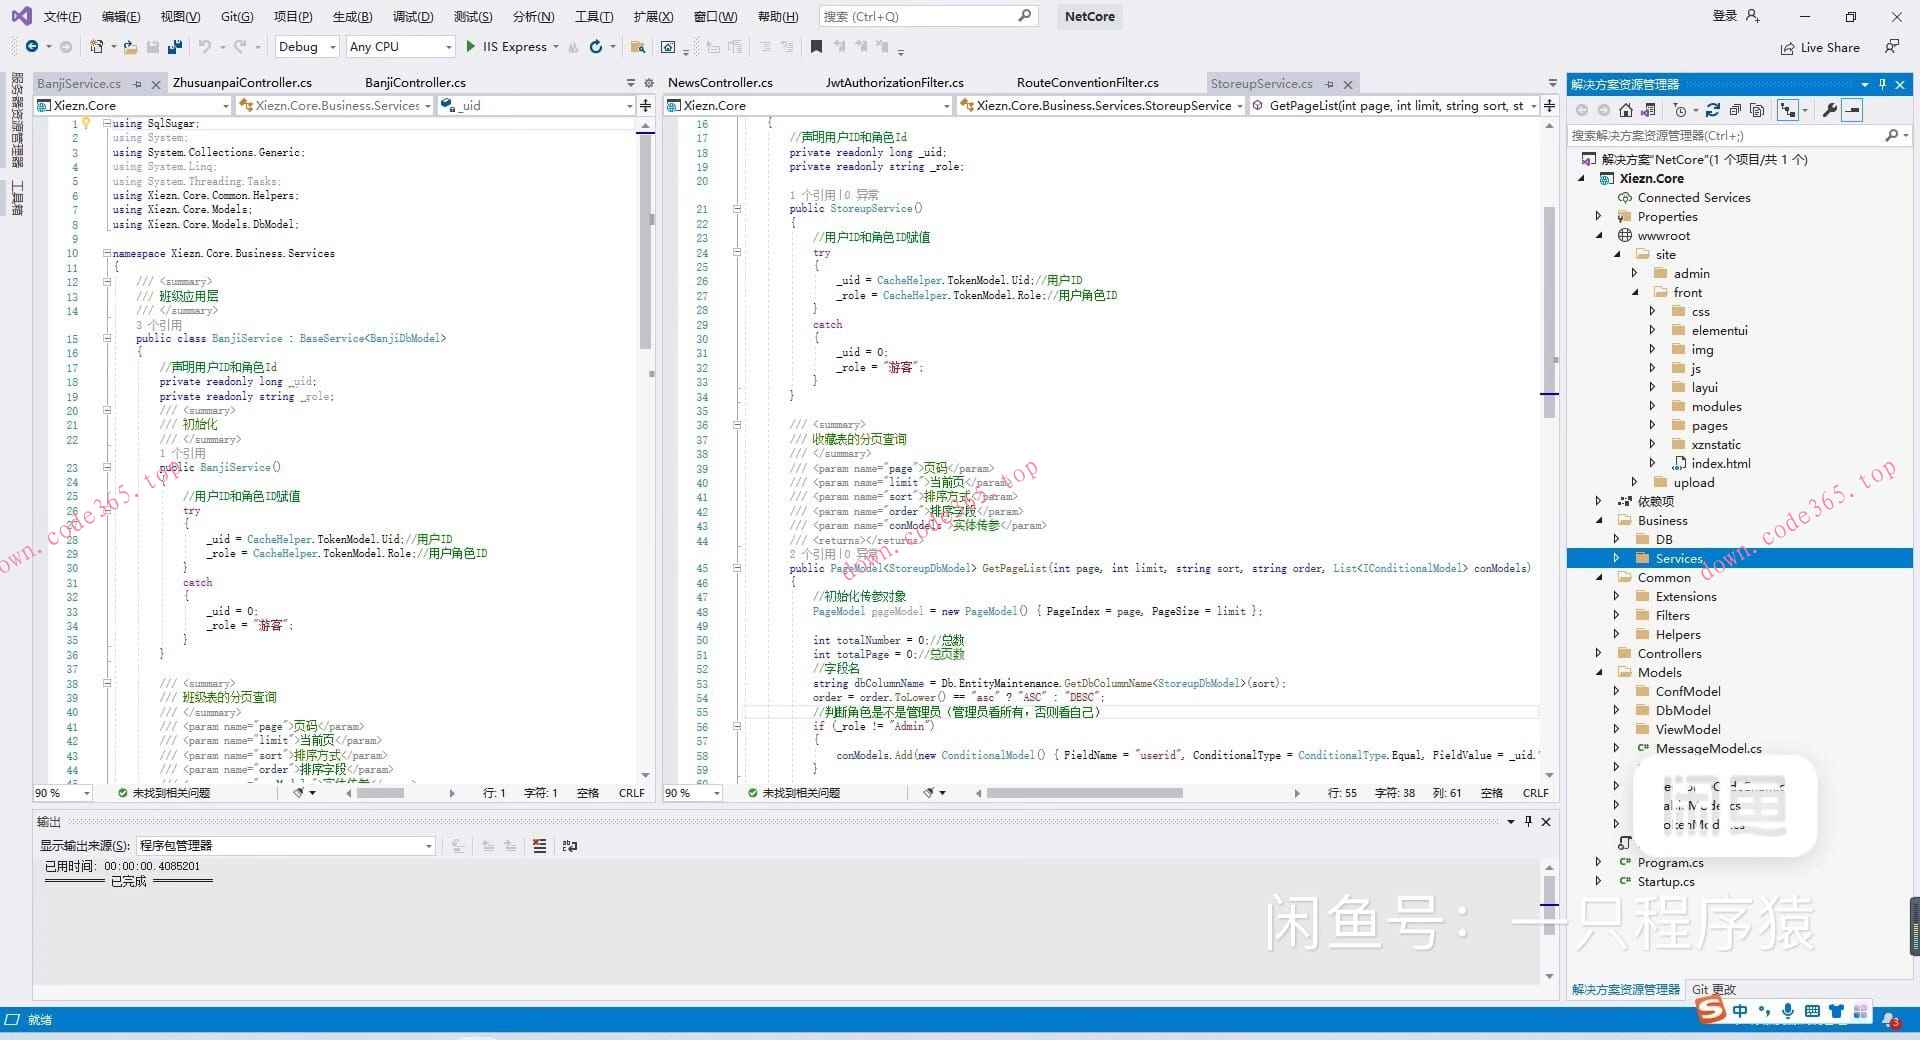Open the Debug configuration dropdown
Image resolution: width=1920 pixels, height=1040 pixels.
[x=306, y=47]
